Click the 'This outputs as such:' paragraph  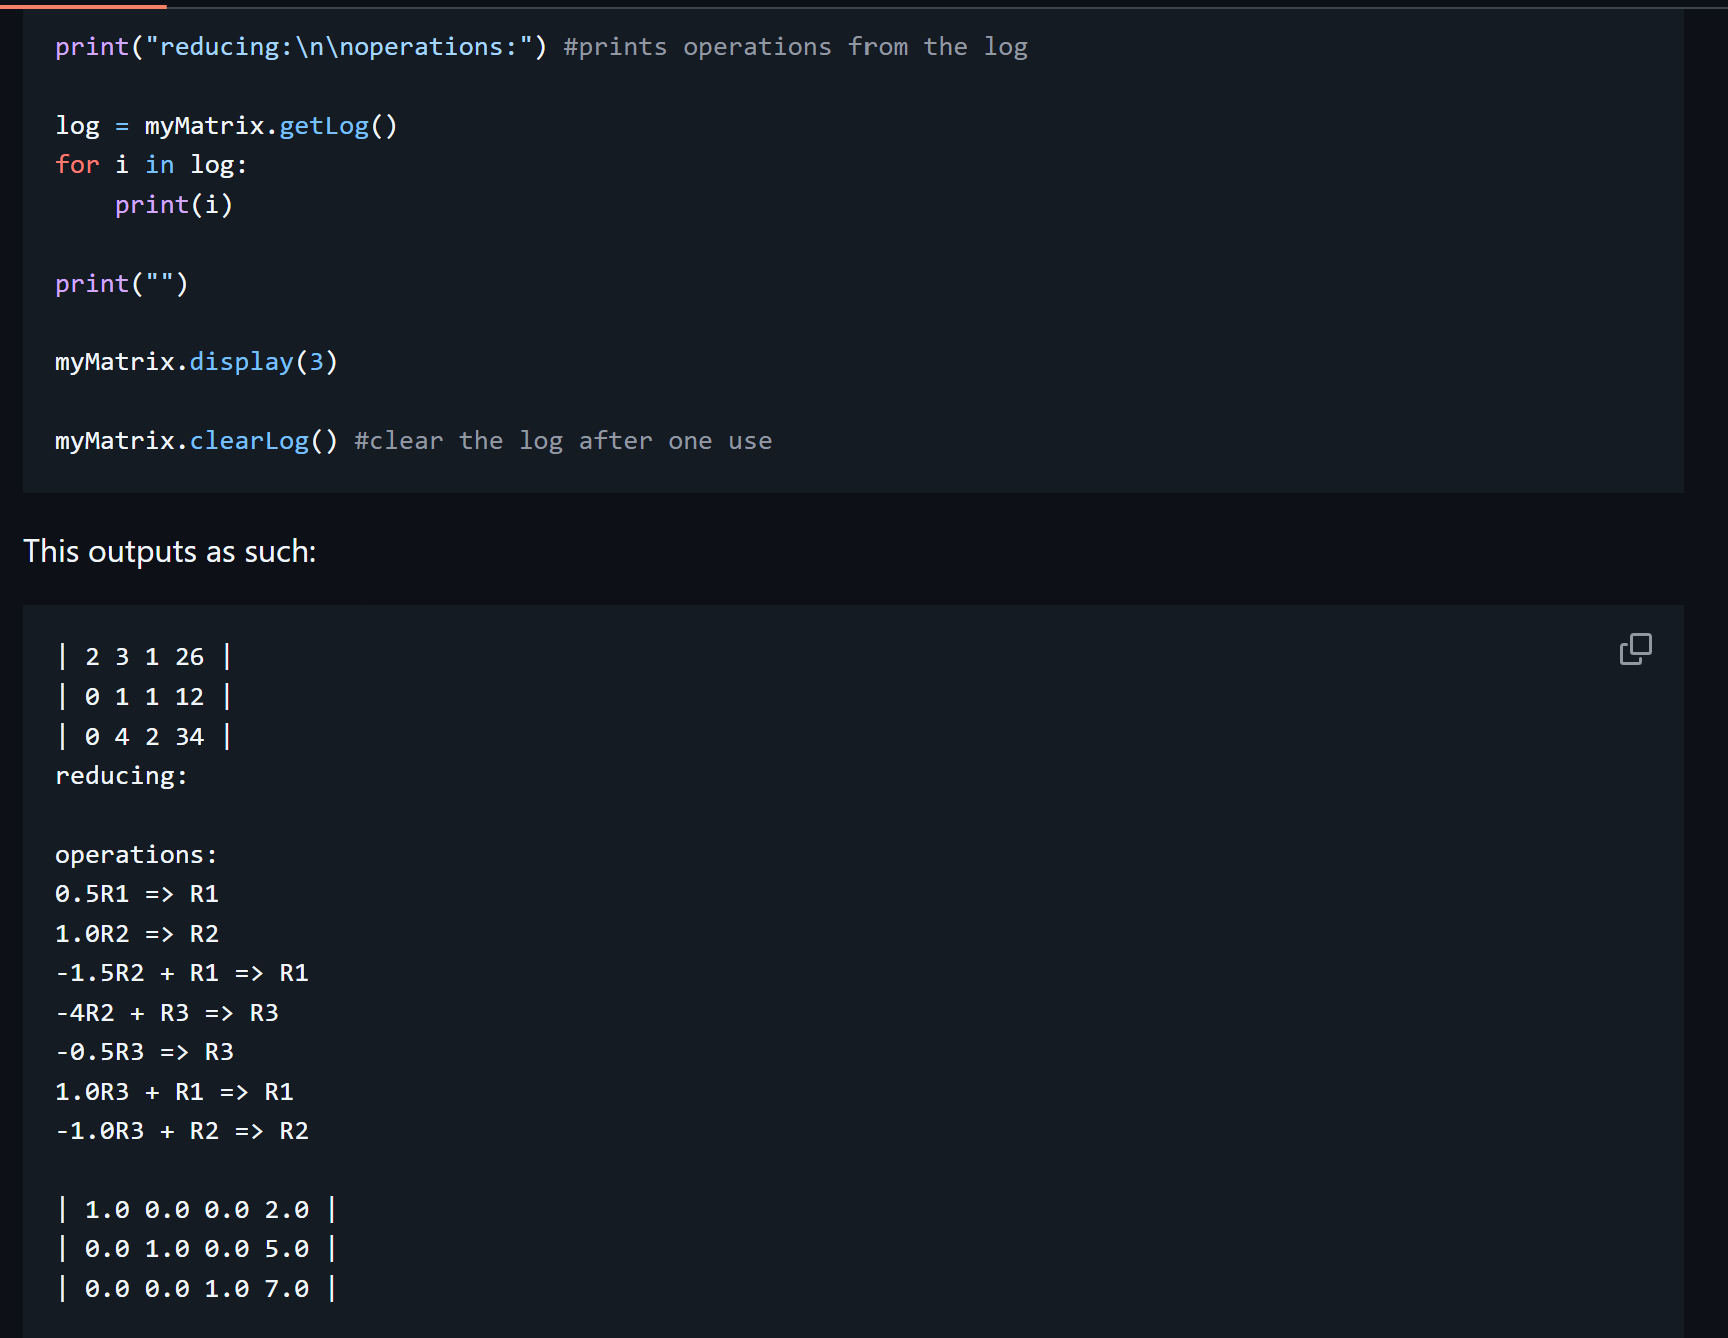(x=170, y=551)
